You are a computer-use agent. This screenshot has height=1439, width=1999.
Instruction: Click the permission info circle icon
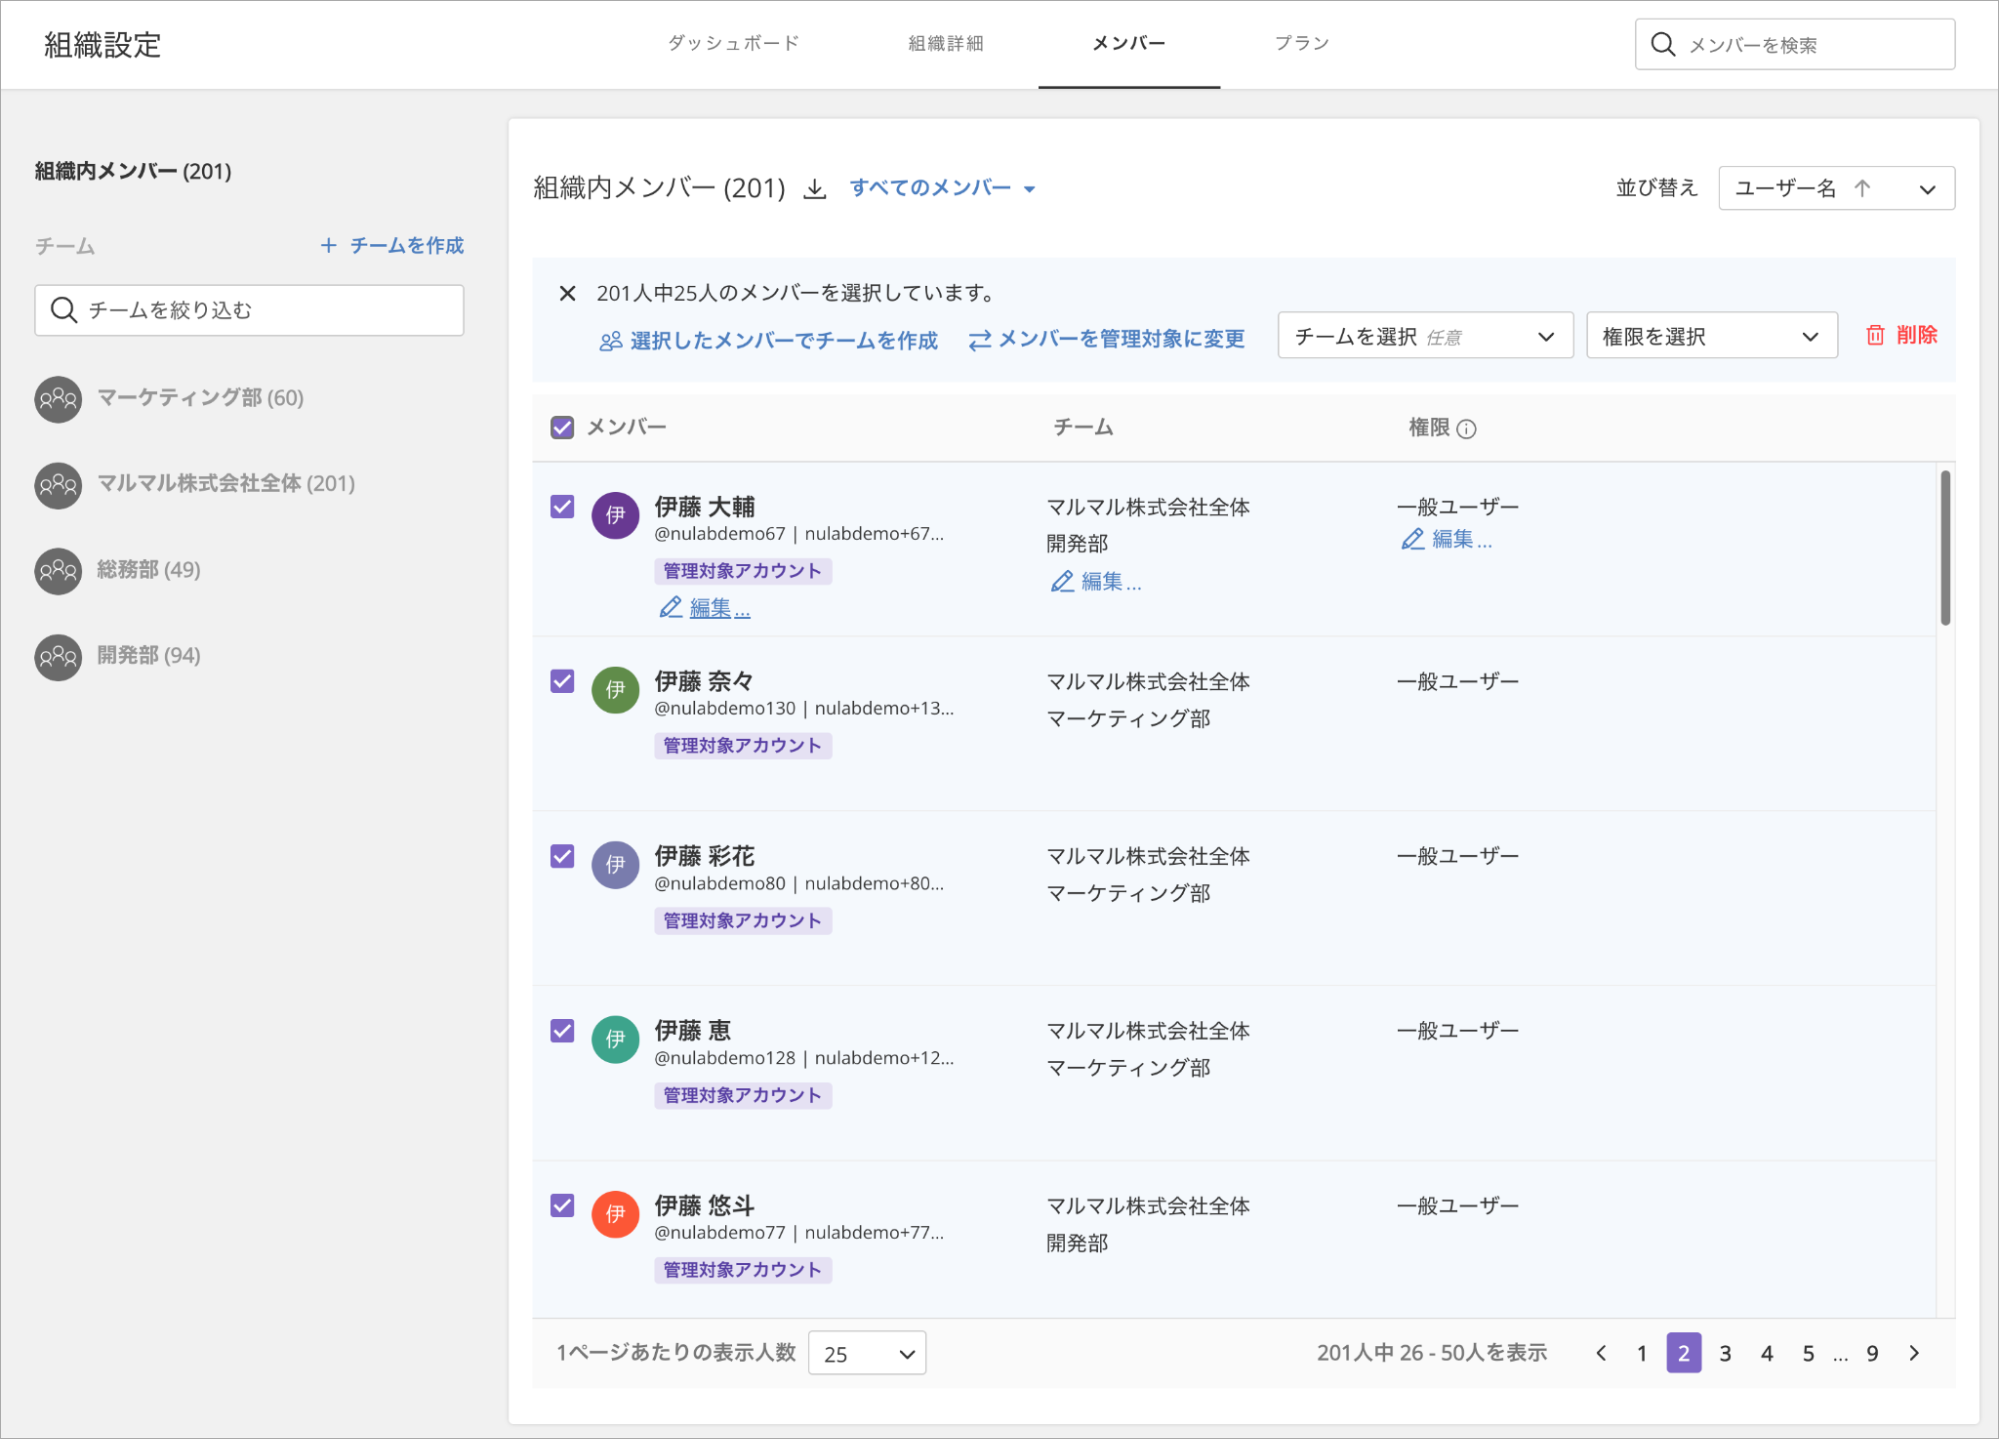(1467, 429)
